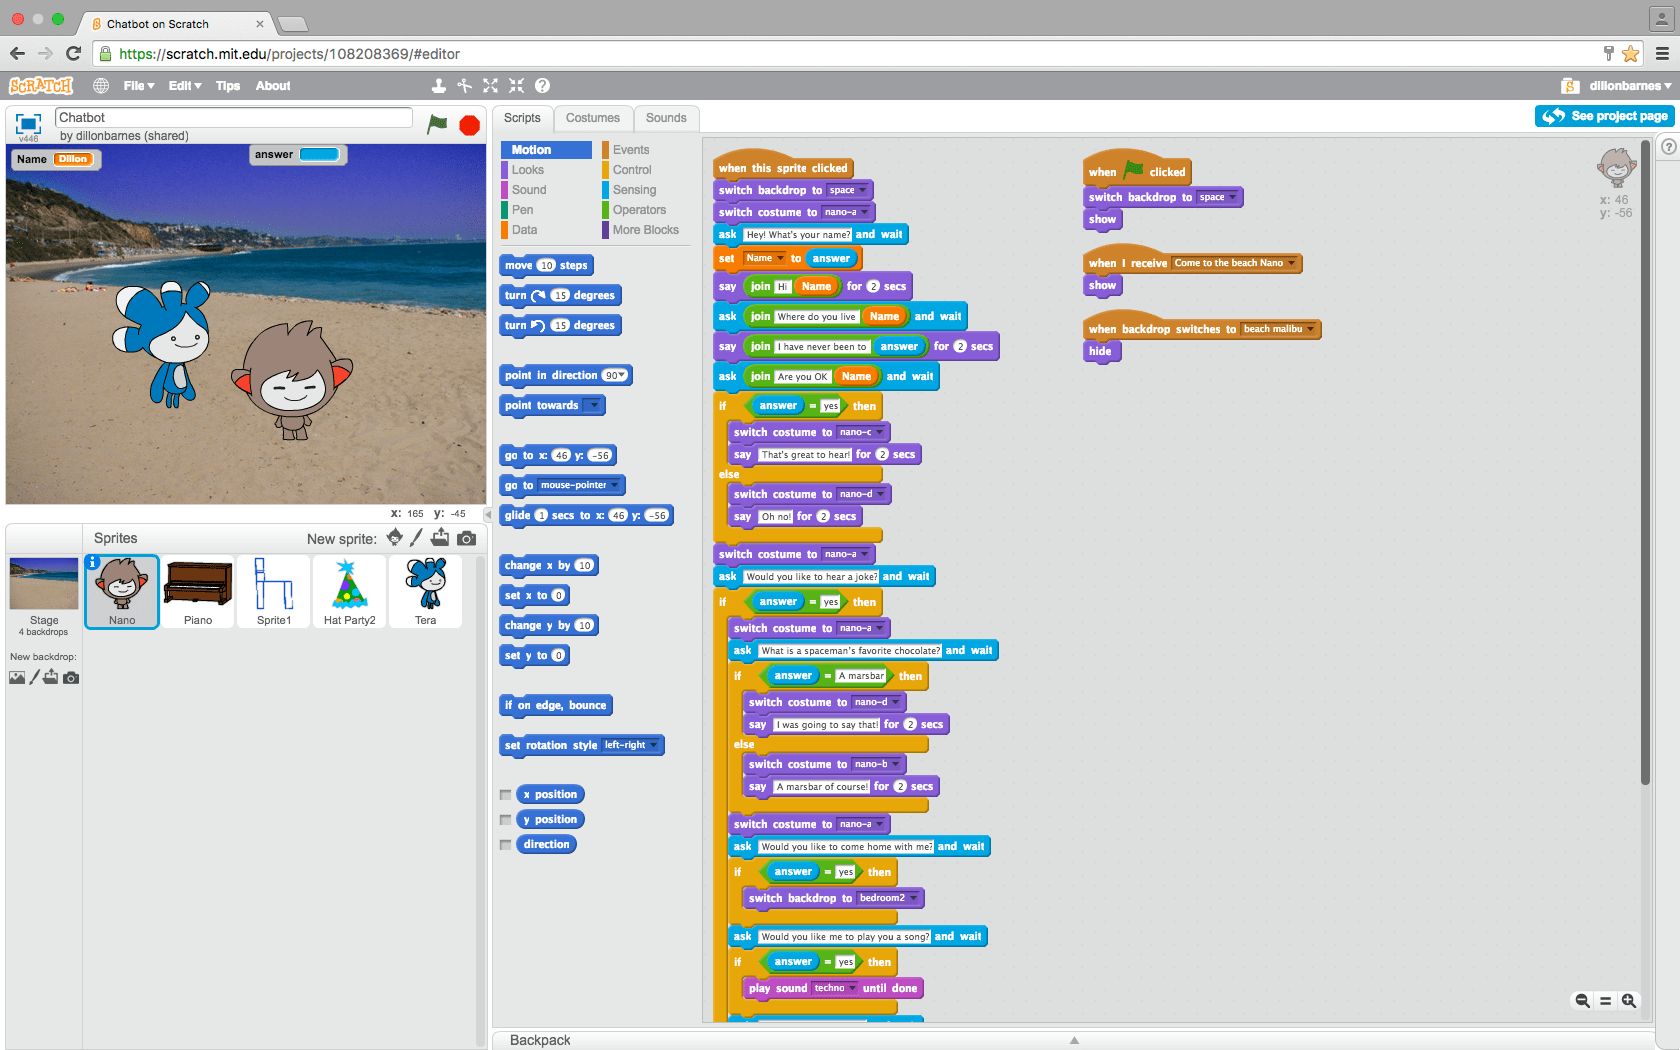Click the answer variable readout on stage
This screenshot has height=1050, width=1680.
[x=297, y=154]
